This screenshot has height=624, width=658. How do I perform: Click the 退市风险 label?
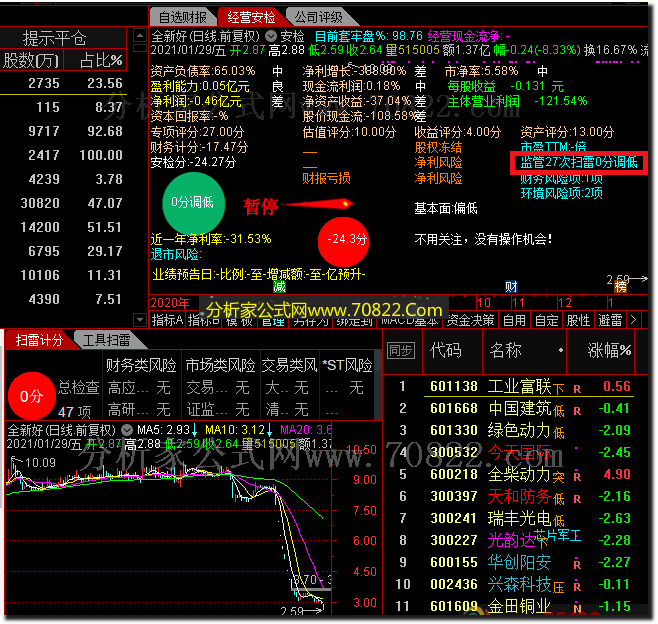(x=176, y=254)
